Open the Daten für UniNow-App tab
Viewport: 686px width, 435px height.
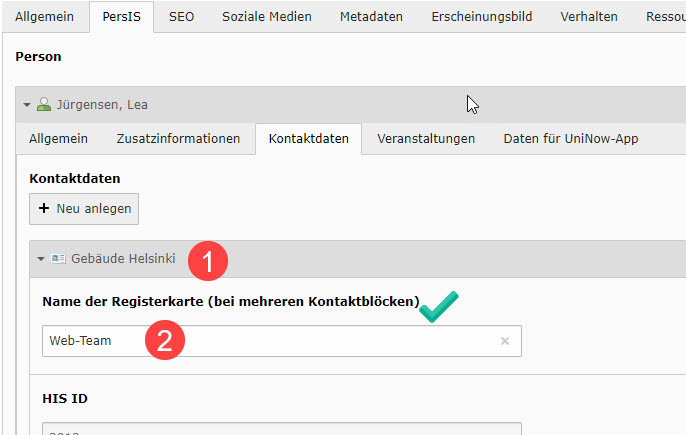570,139
